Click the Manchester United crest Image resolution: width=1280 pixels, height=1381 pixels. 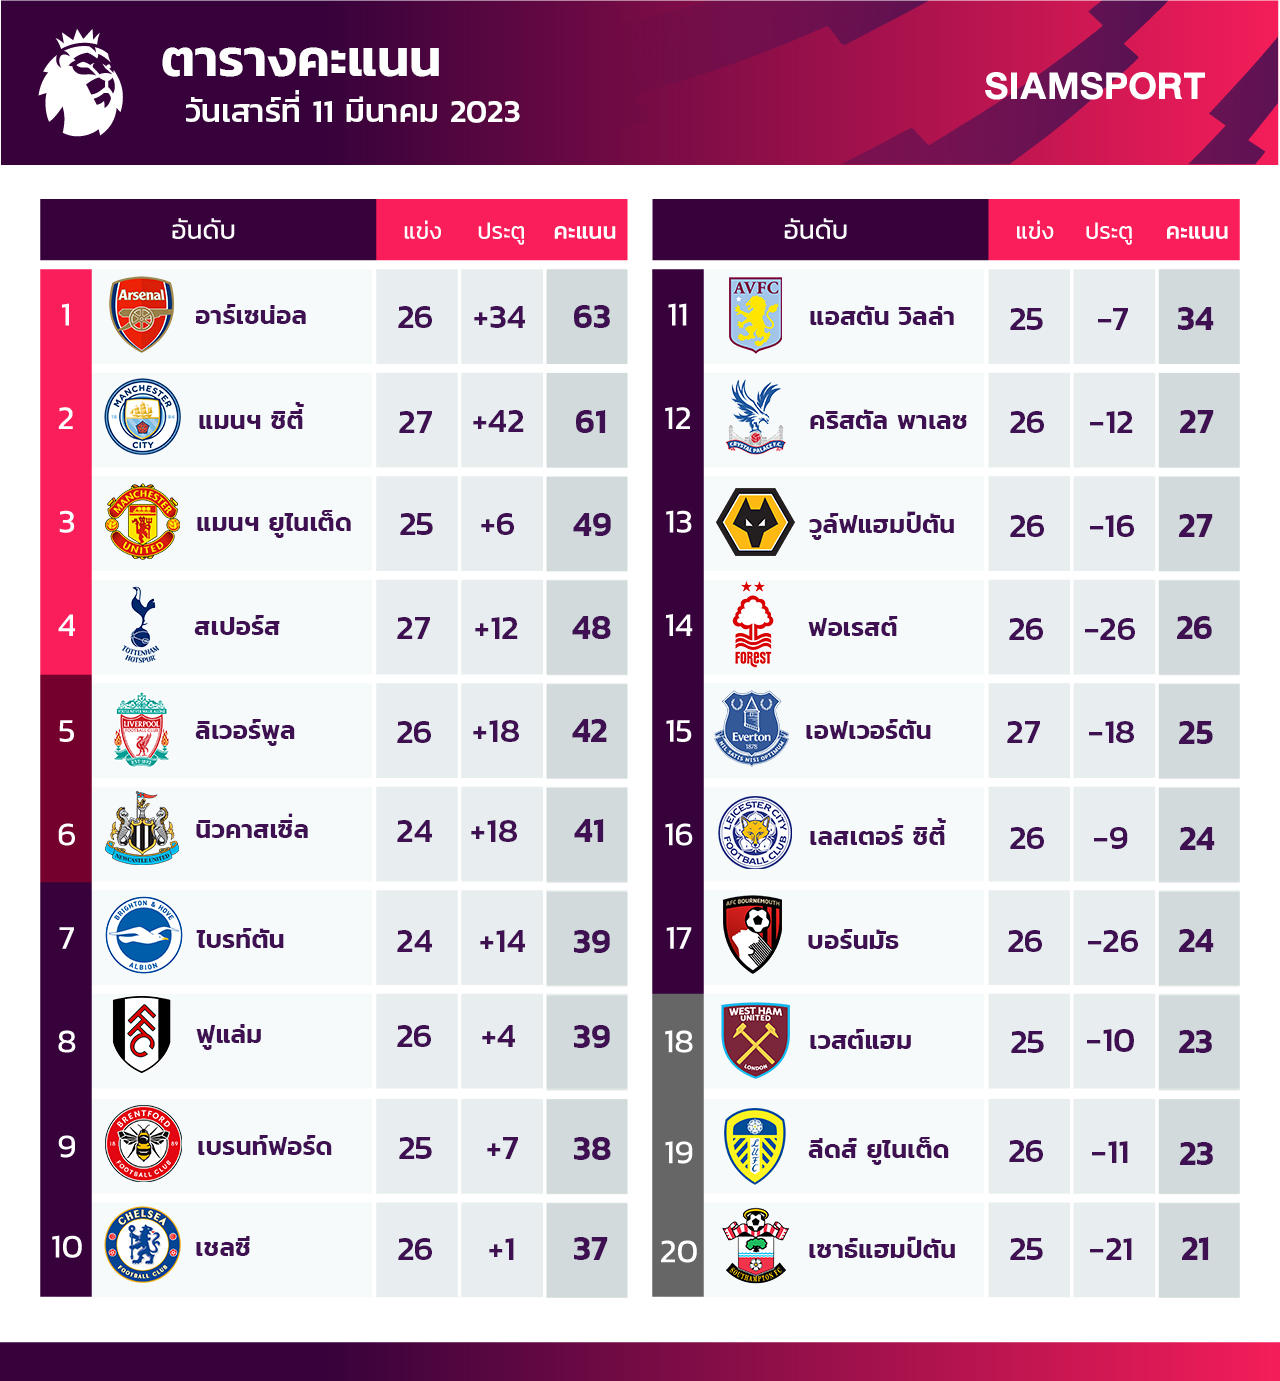(x=142, y=522)
